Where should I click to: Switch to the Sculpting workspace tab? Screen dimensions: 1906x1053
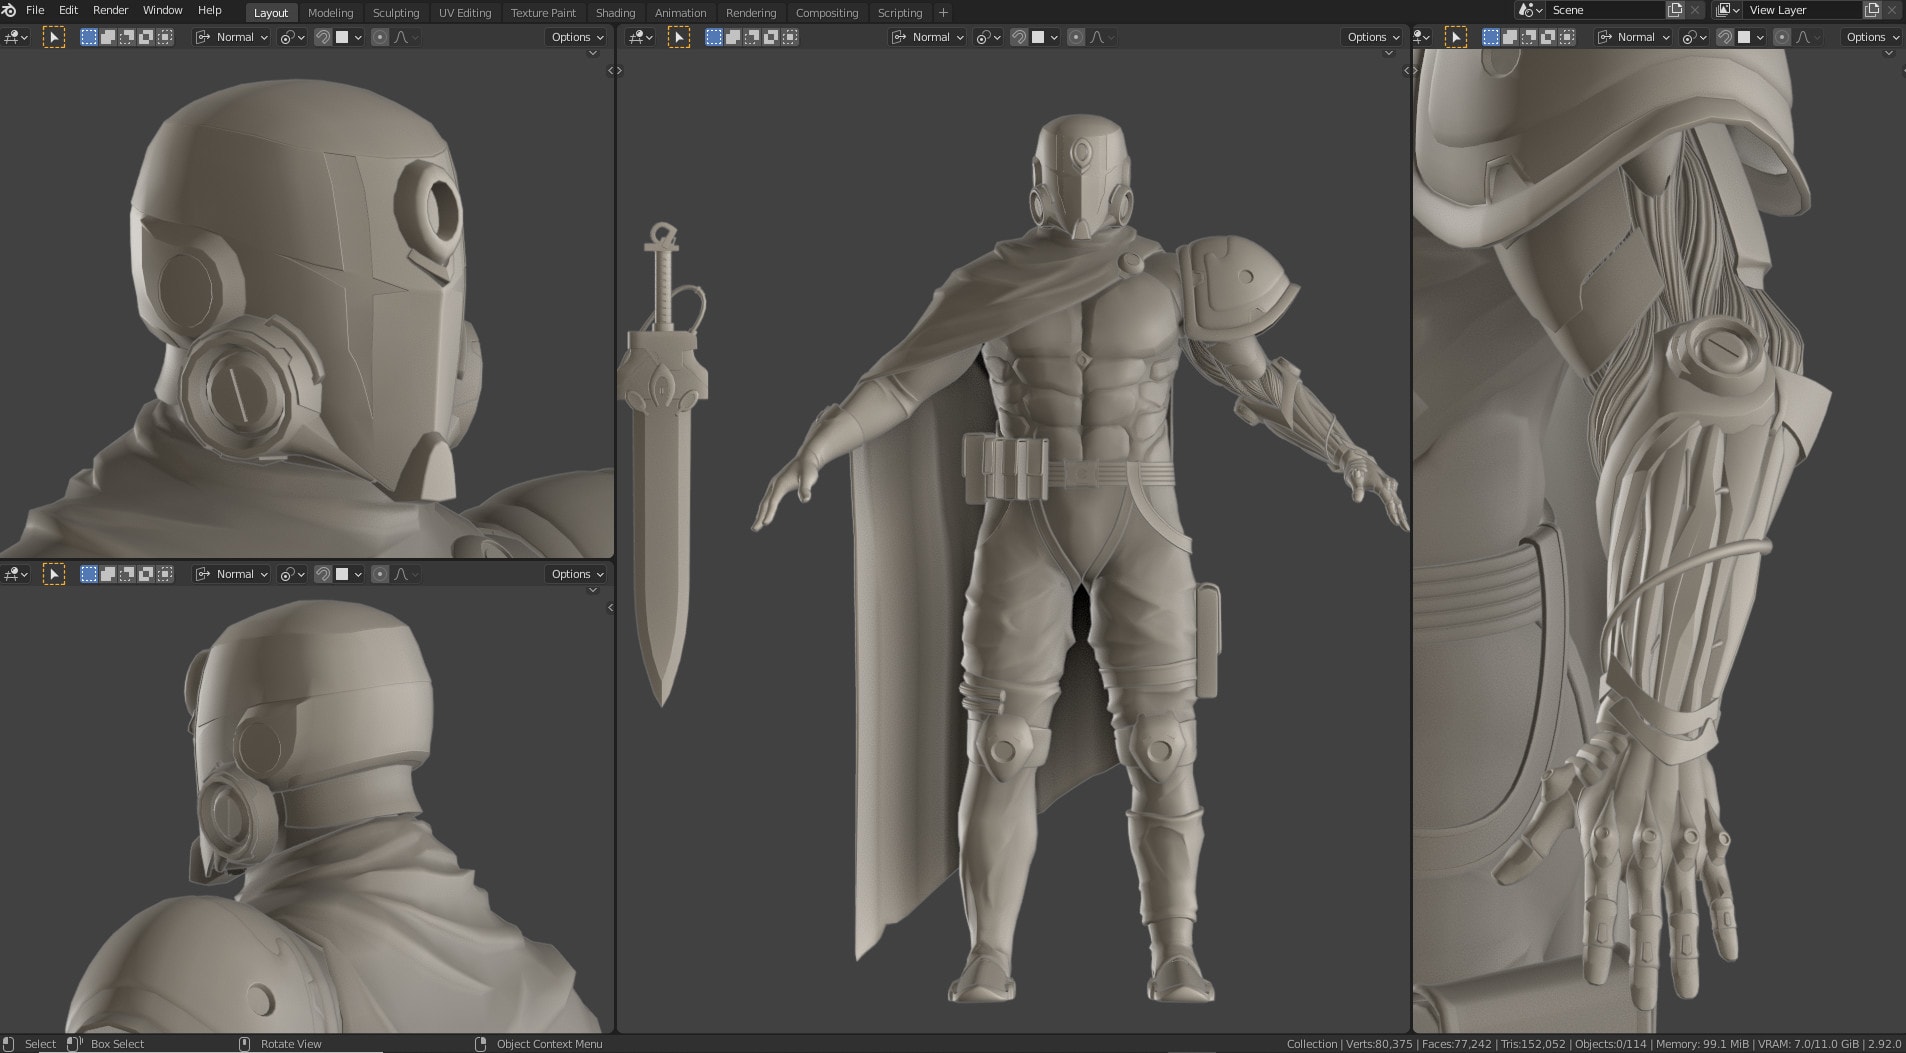tap(395, 13)
